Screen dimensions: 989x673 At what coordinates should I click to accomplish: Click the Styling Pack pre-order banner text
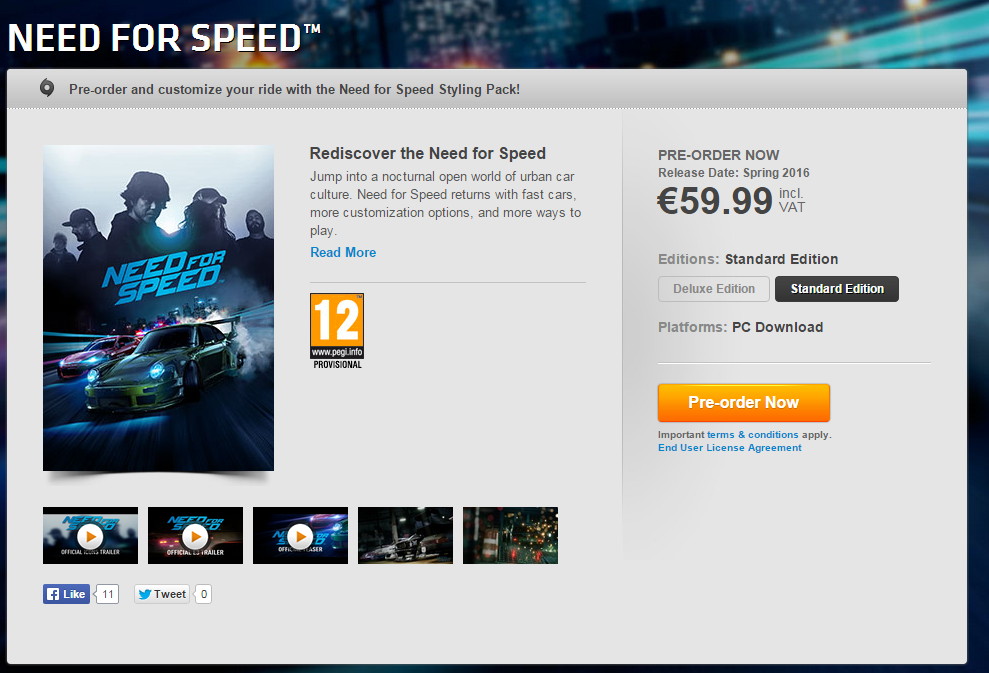295,90
